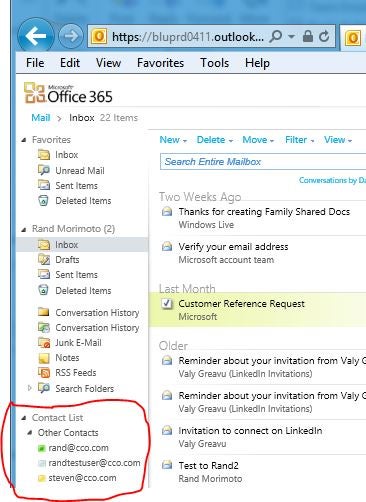Click the Mail breadcrumb link

pyautogui.click(x=41, y=118)
